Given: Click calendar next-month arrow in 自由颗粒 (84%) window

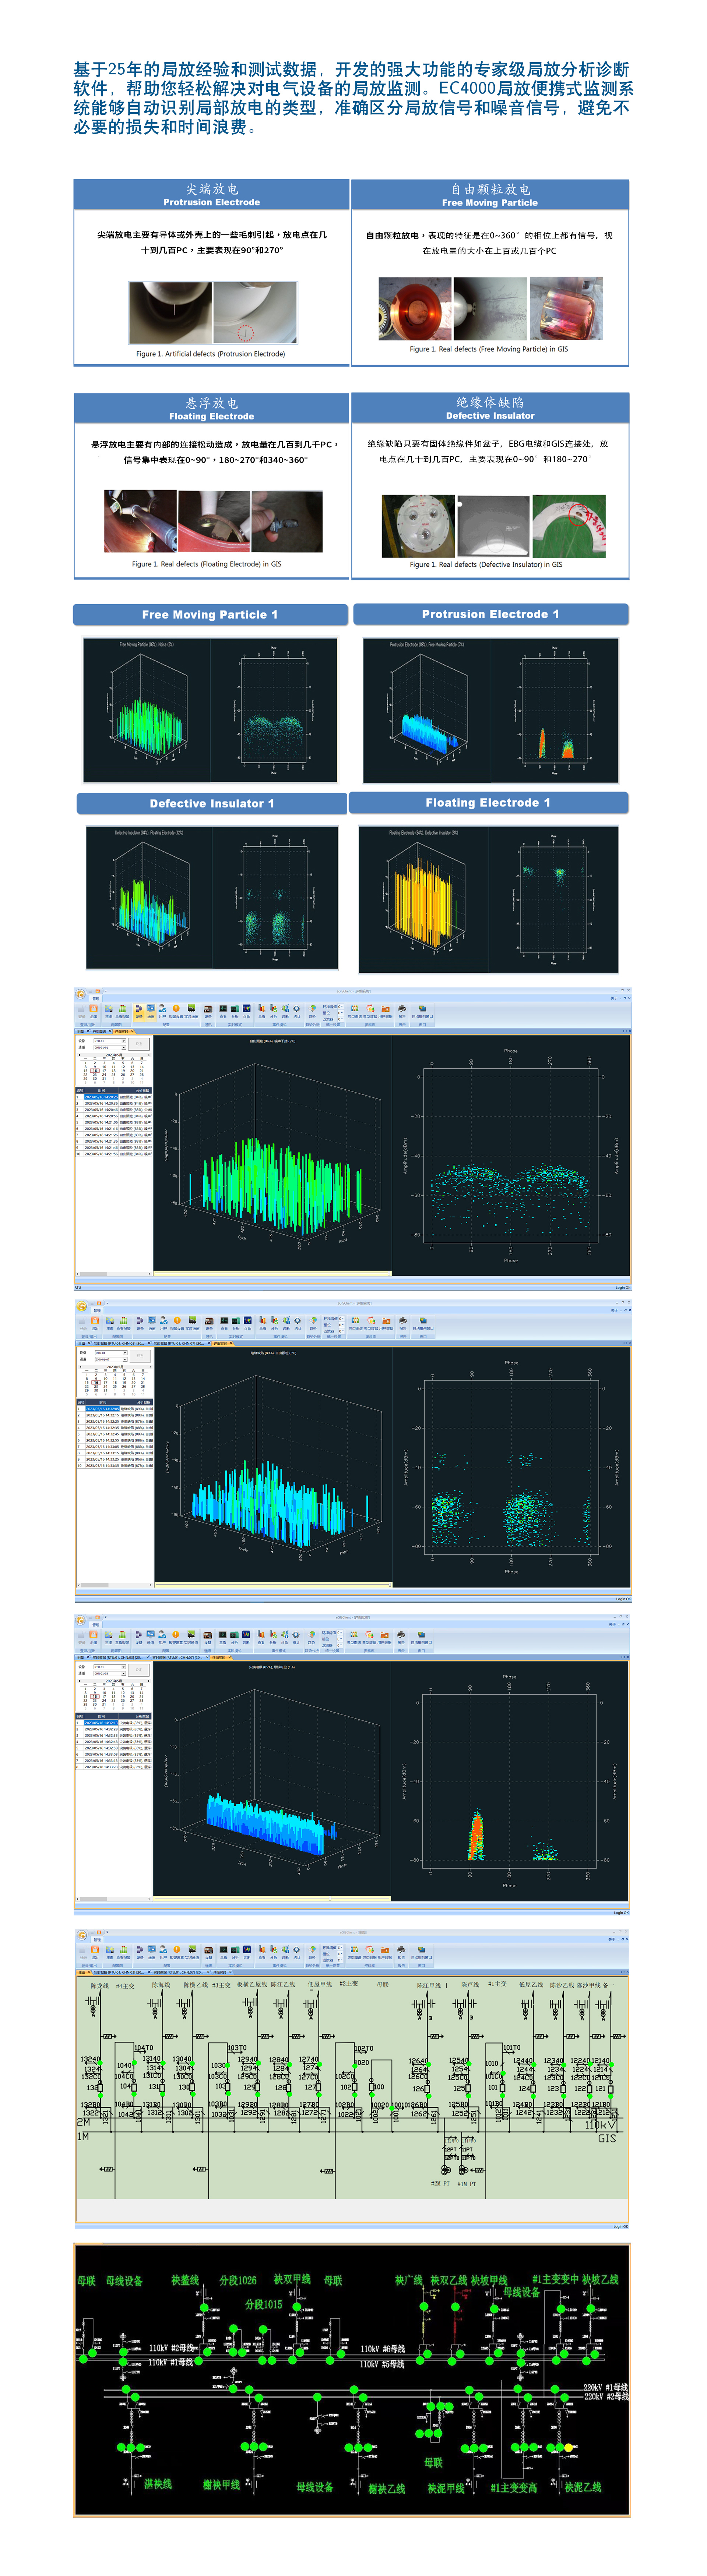Looking at the screenshot, I should coord(149,1055).
